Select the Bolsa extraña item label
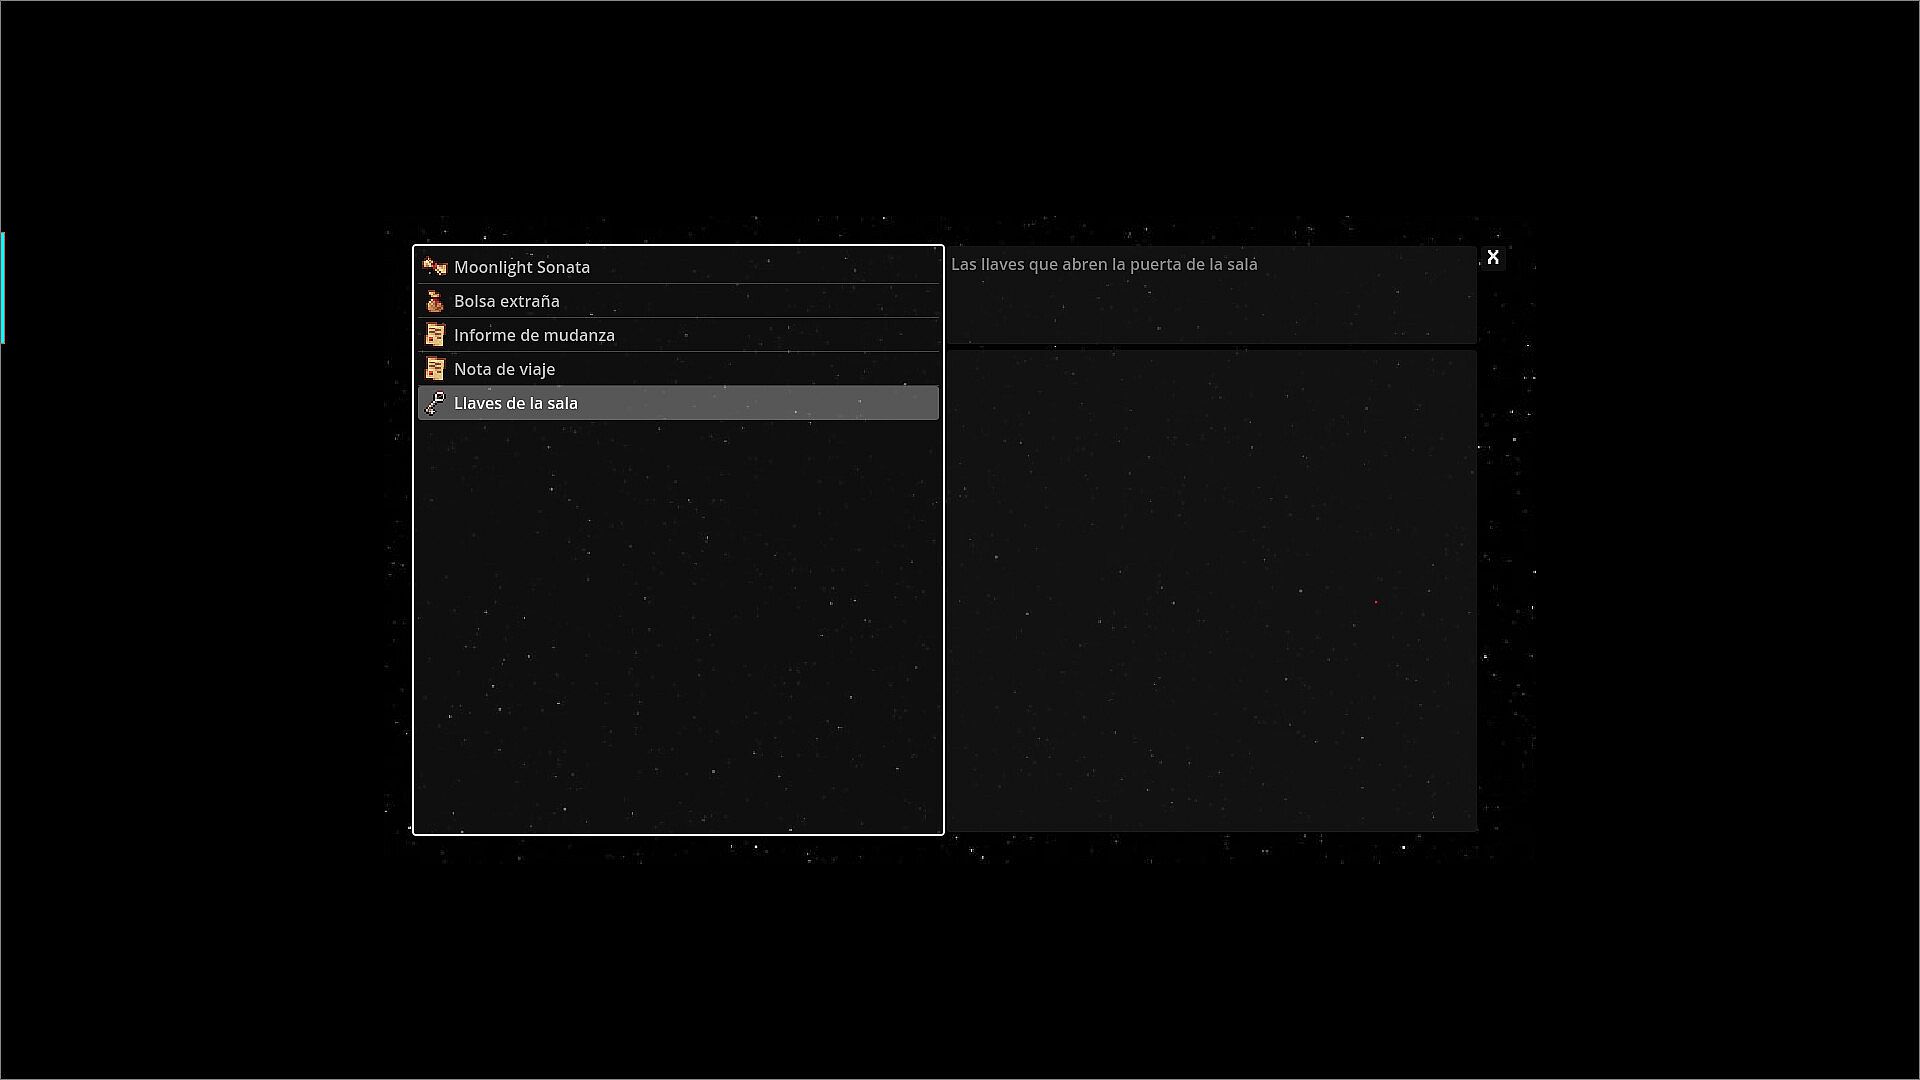Screen dimensions: 1920x1080 pos(506,301)
